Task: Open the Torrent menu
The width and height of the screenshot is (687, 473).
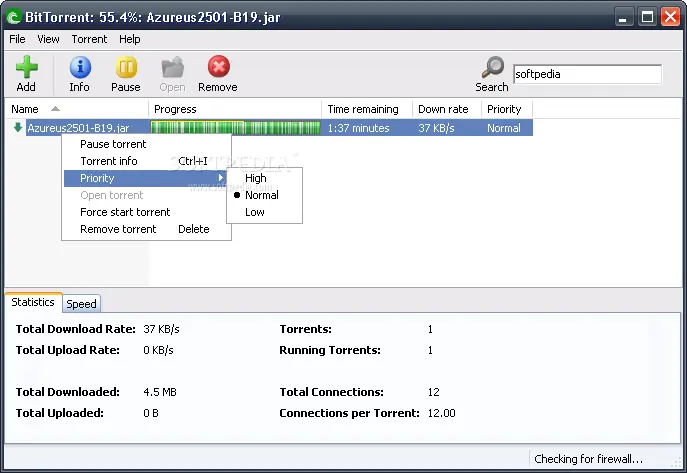Action: coord(89,39)
